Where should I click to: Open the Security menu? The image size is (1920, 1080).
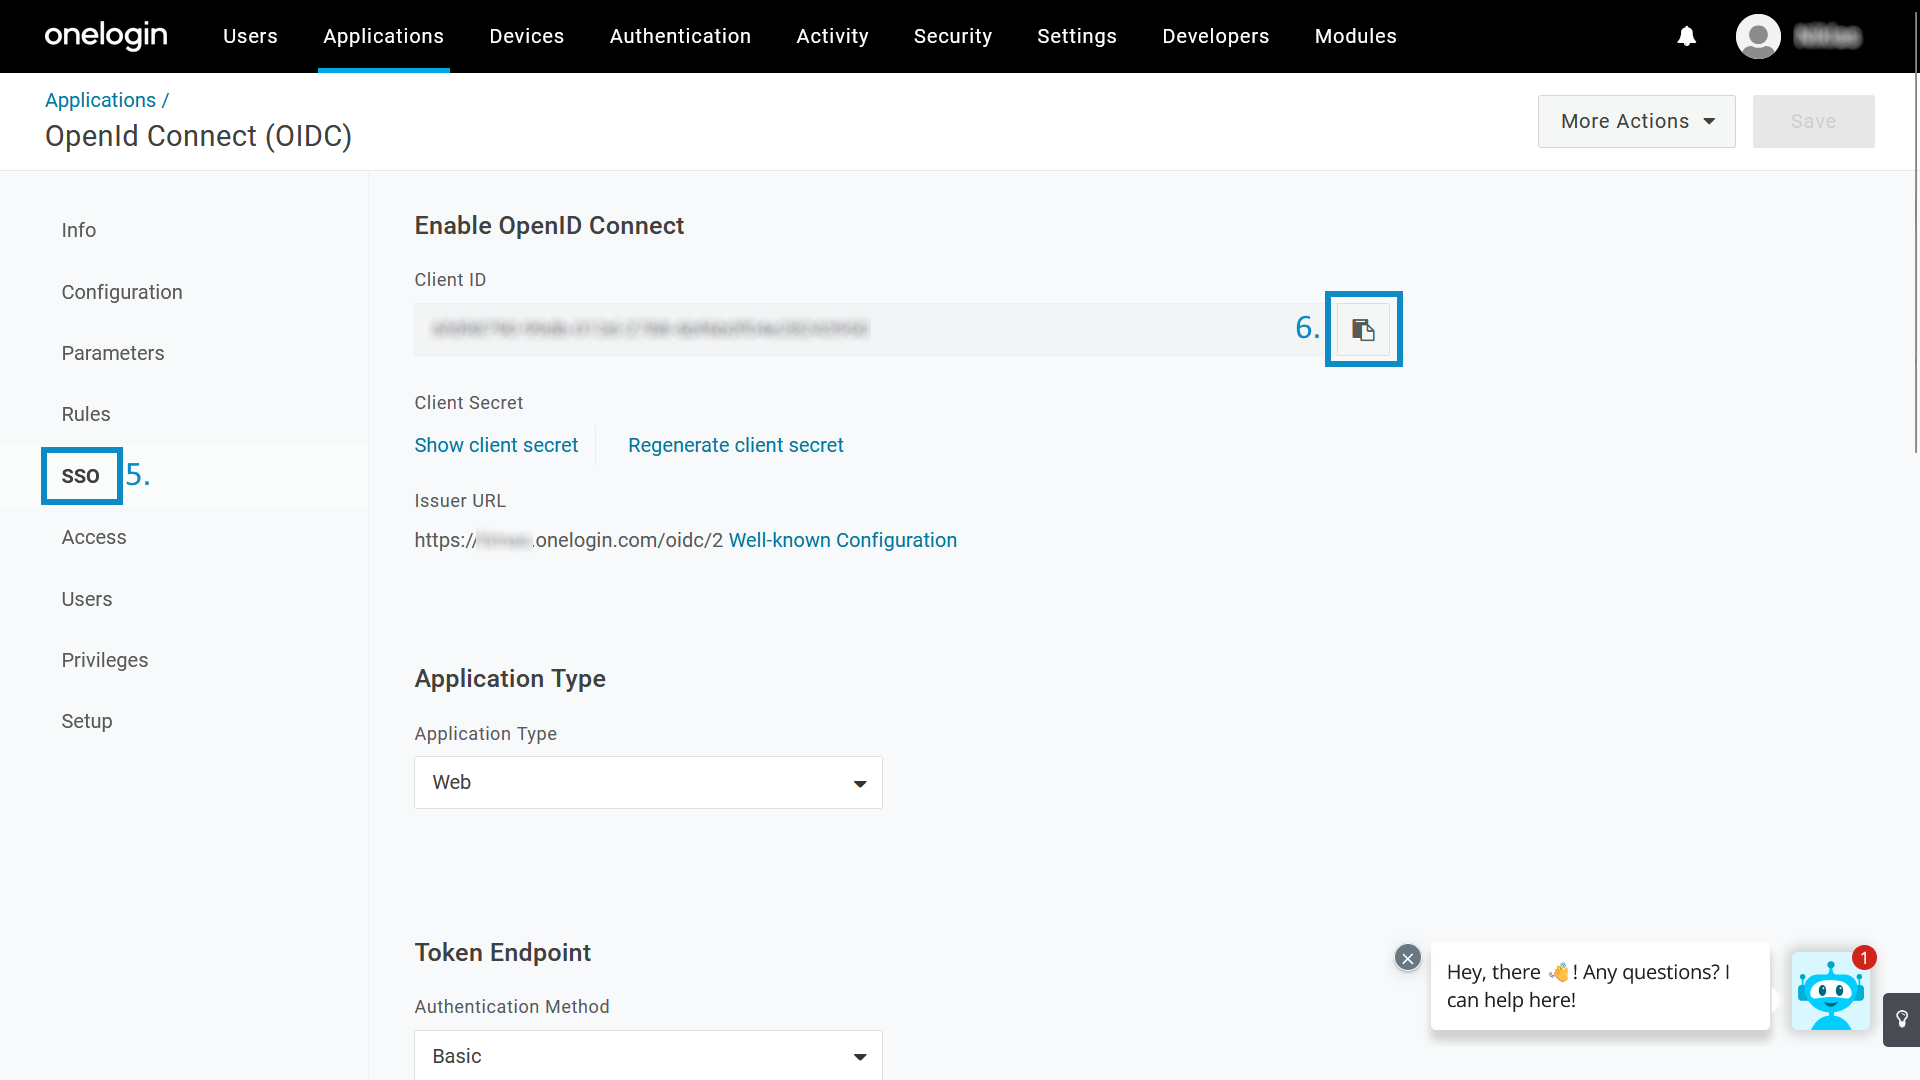(x=953, y=36)
